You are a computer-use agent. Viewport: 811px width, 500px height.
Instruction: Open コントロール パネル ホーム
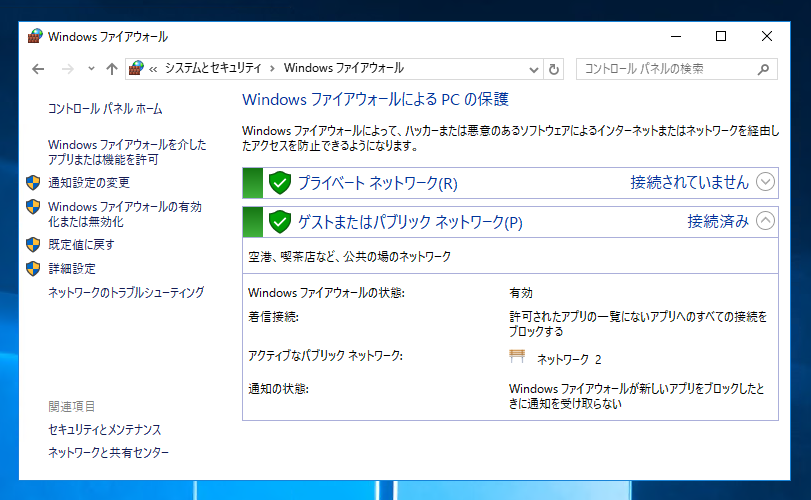pyautogui.click(x=105, y=109)
